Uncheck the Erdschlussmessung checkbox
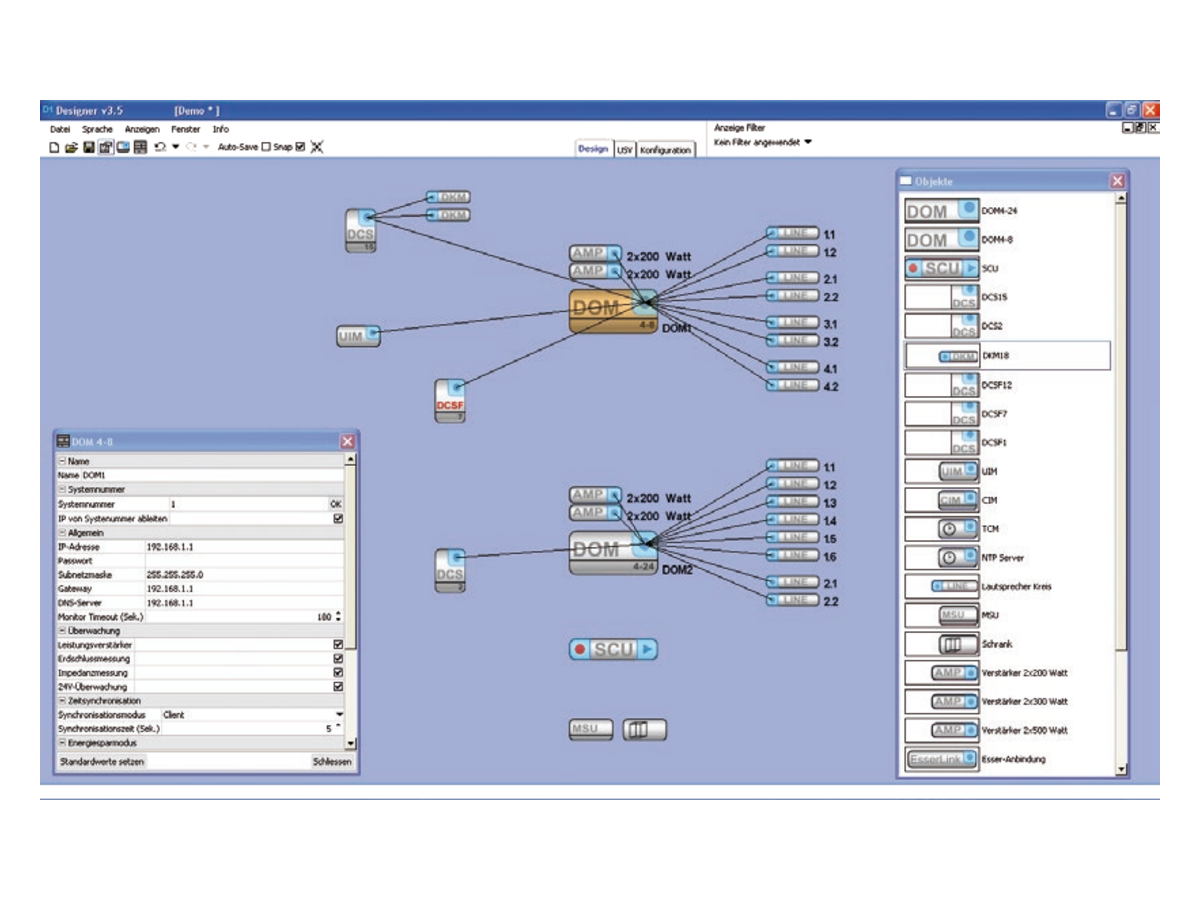Viewport: 1200px width, 900px height. pos(338,659)
